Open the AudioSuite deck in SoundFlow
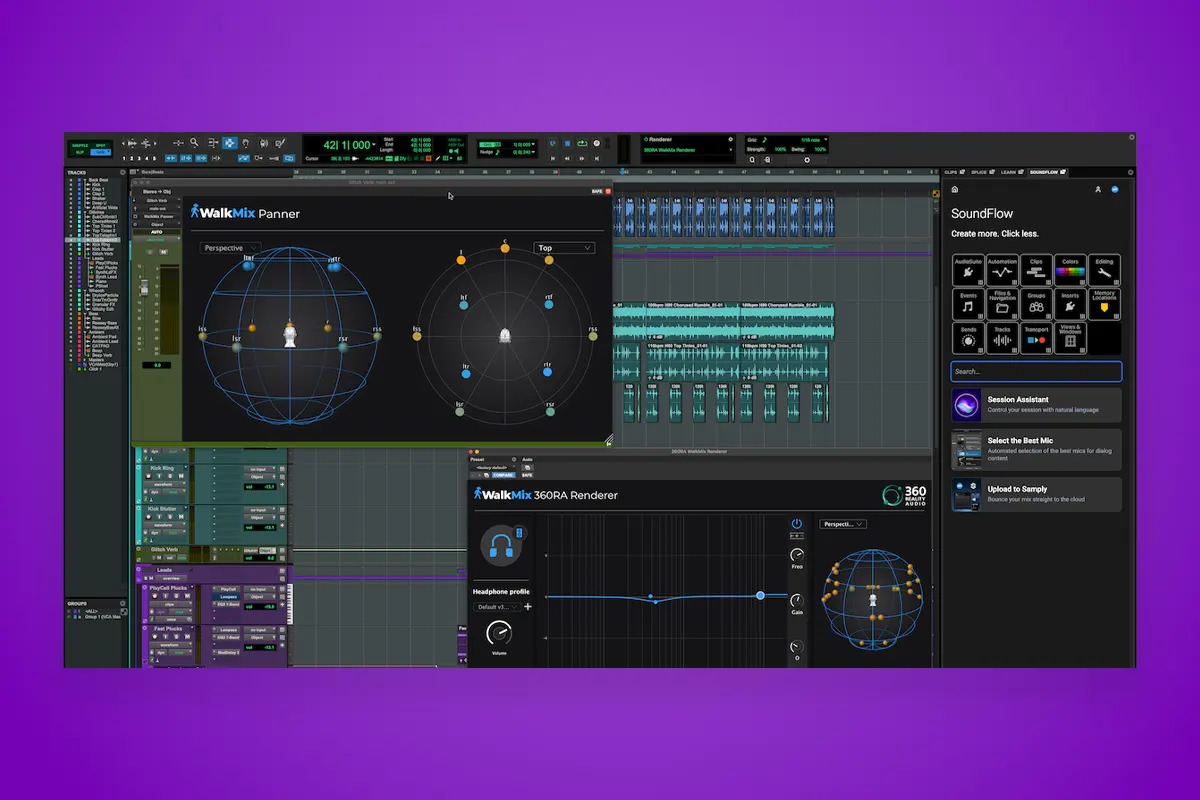This screenshot has width=1200, height=800. pyautogui.click(x=968, y=270)
